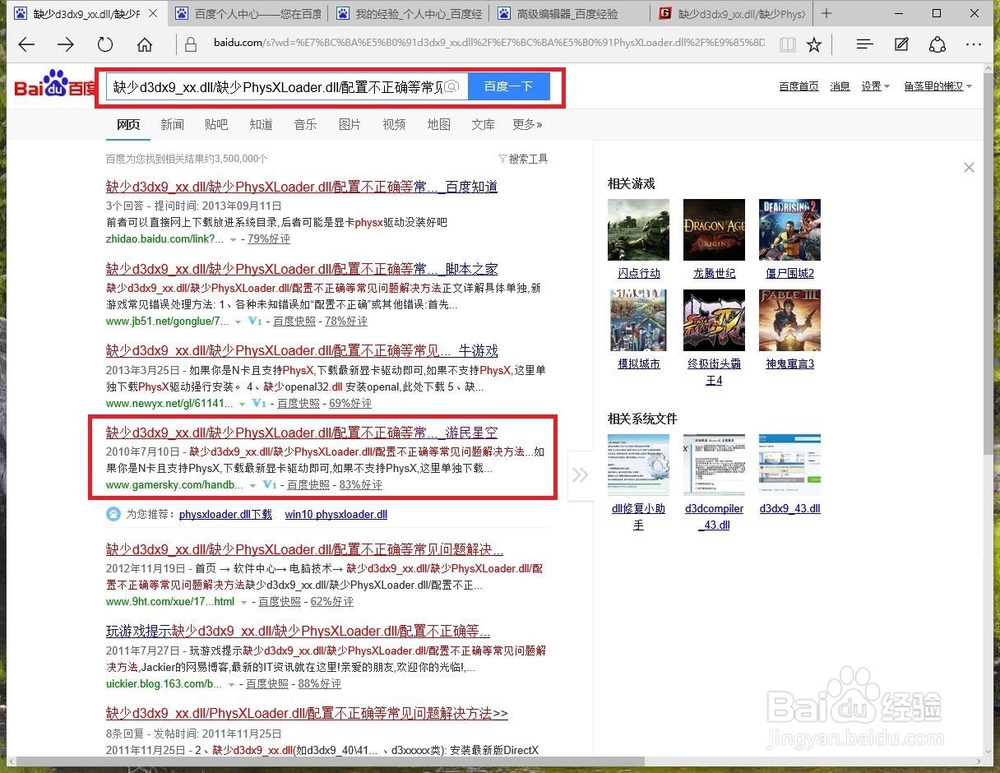Toggle reading view book icon
The image size is (1000, 773).
[x=788, y=45]
